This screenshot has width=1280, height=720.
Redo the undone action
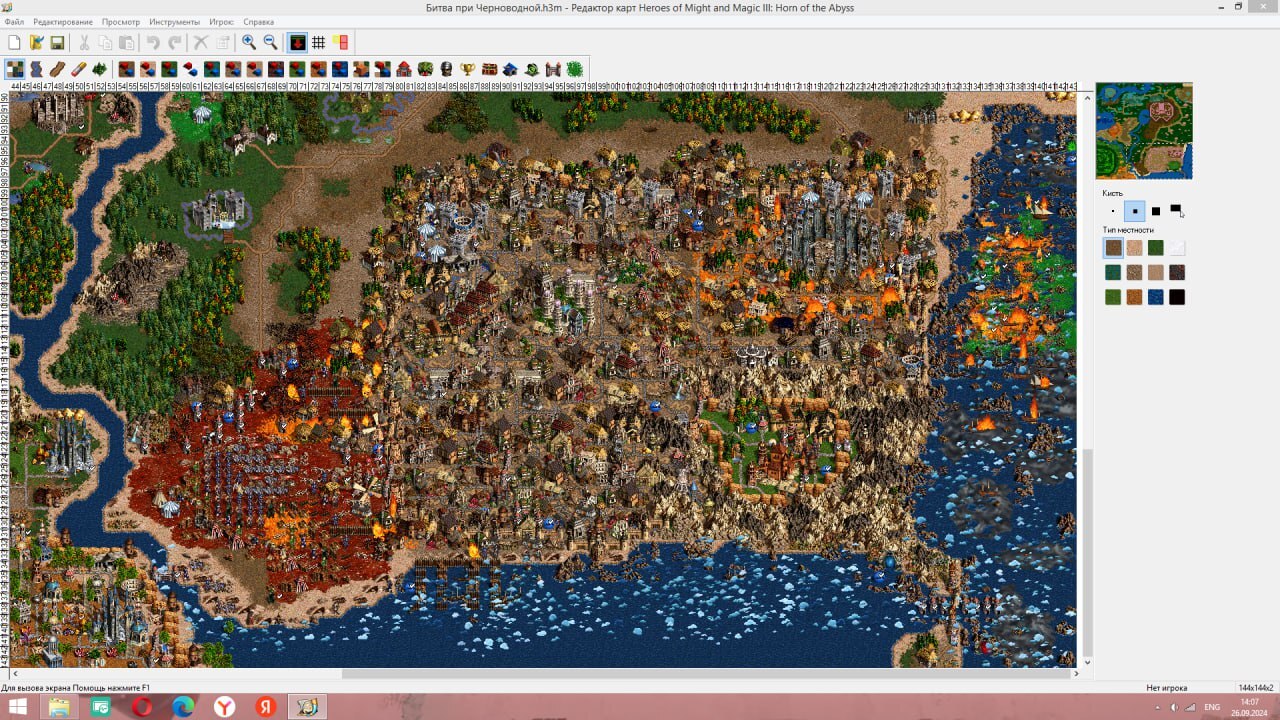175,42
